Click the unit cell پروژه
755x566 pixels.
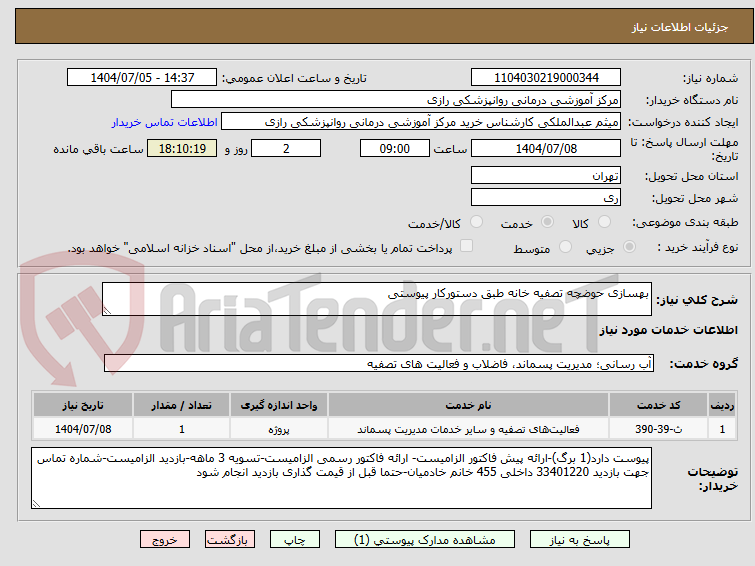coord(279,429)
